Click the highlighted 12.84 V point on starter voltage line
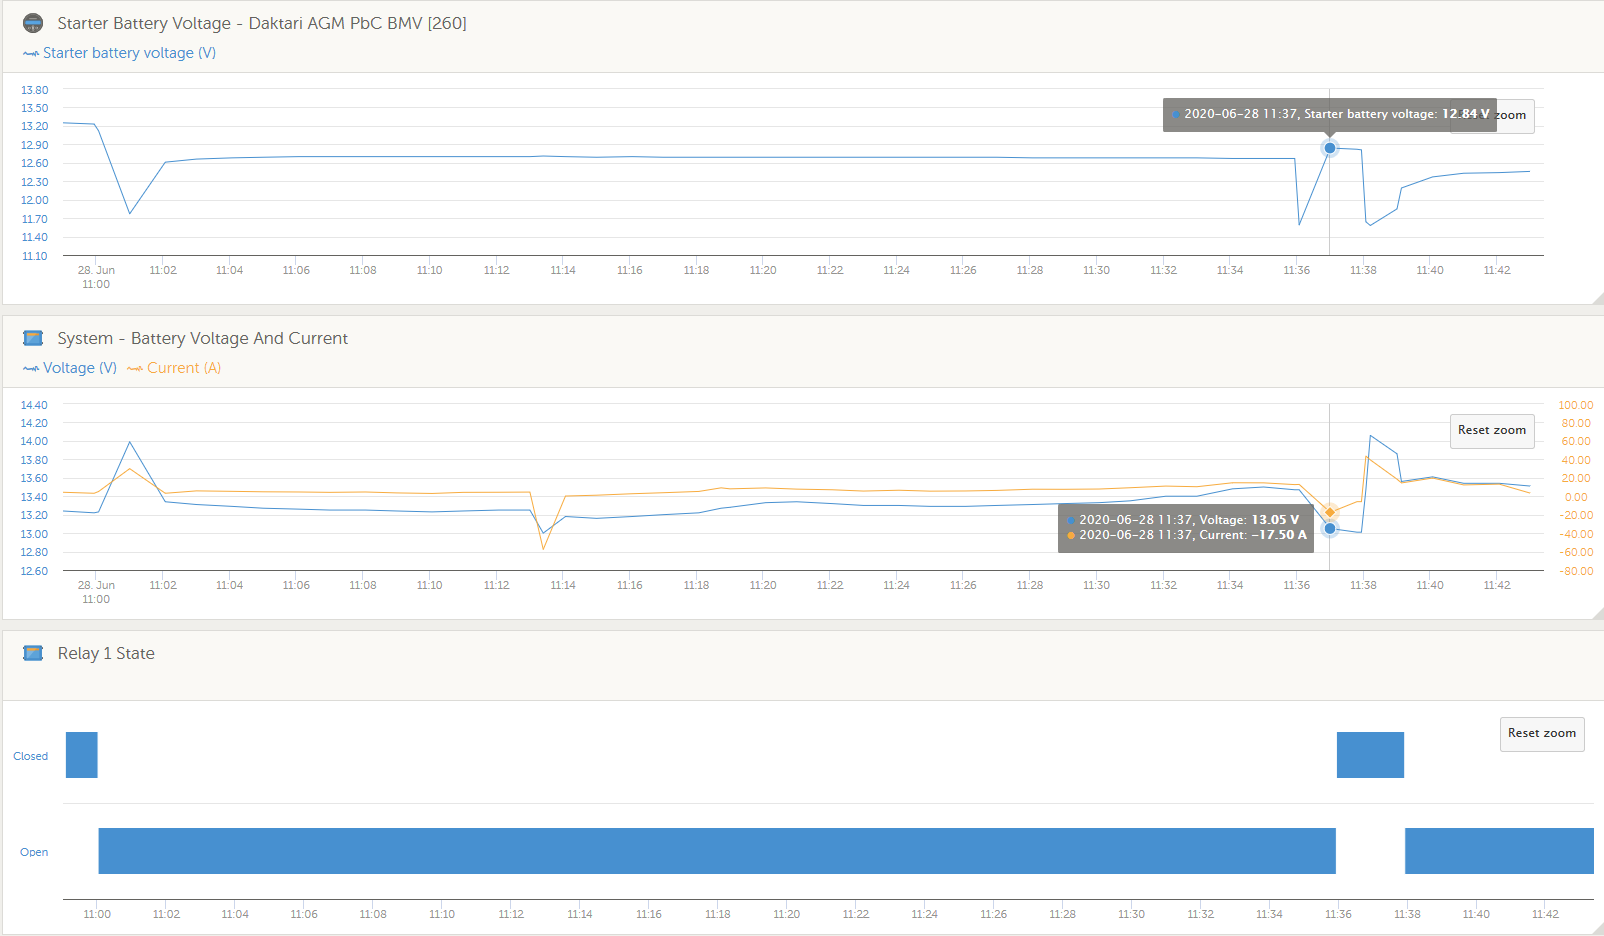The image size is (1604, 936). 1330,148
